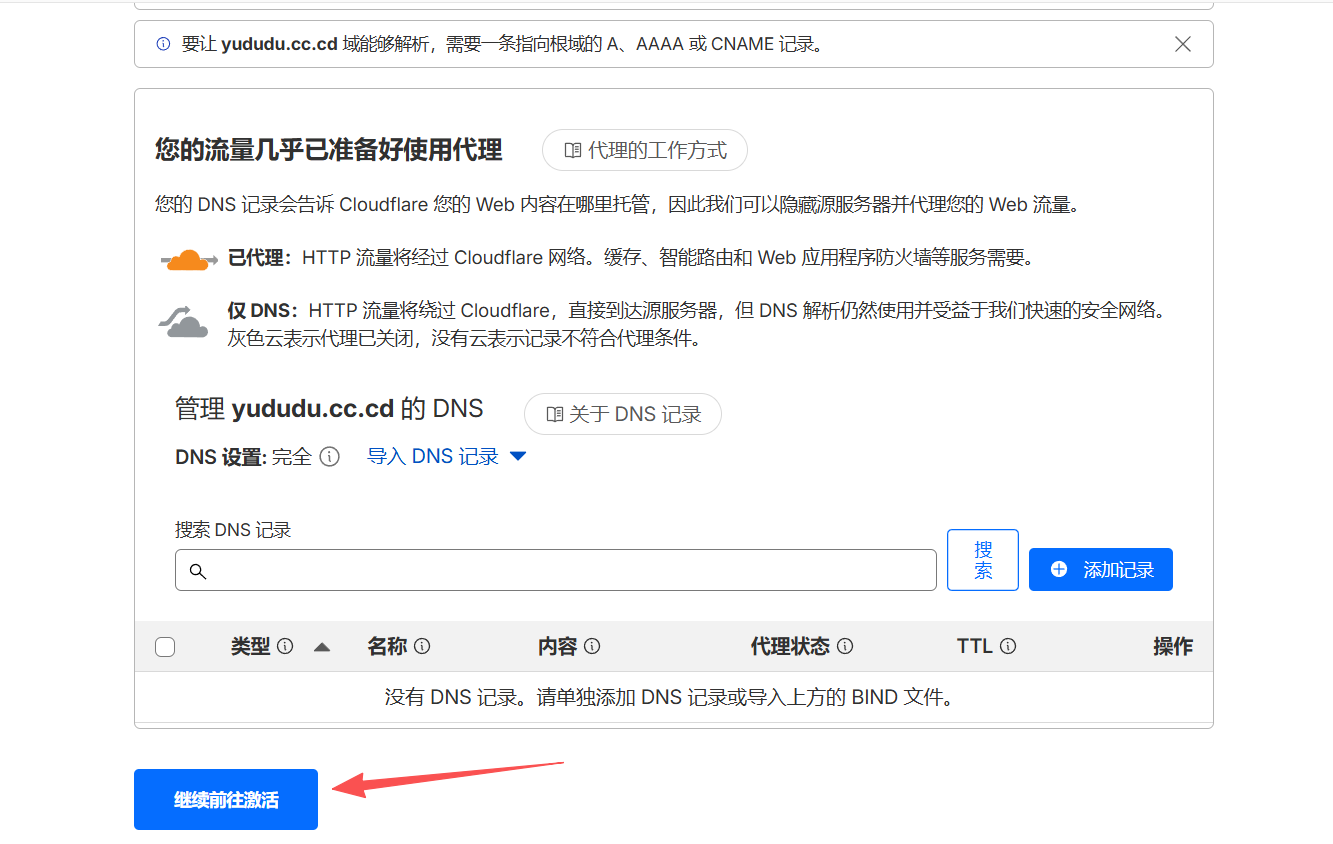
Task: Click the 搜索 button
Action: 983,560
